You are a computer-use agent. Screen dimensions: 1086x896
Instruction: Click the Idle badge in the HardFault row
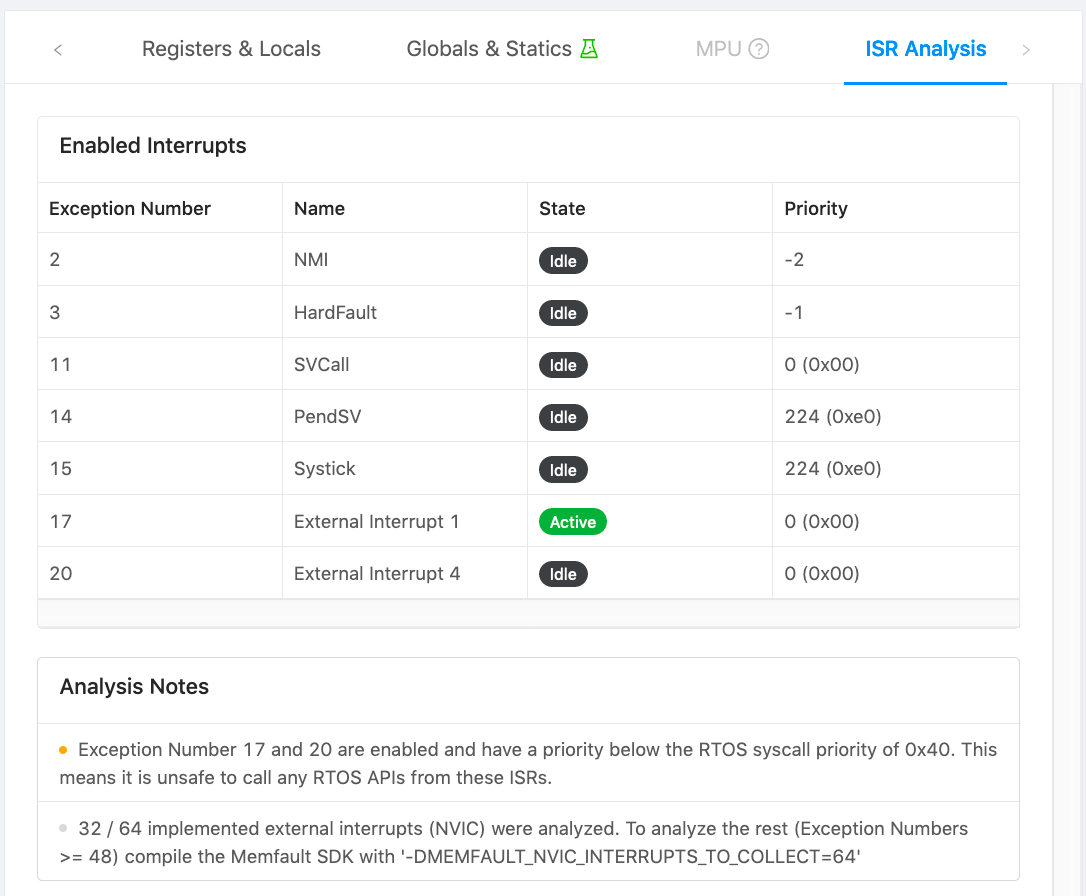[x=563, y=313]
